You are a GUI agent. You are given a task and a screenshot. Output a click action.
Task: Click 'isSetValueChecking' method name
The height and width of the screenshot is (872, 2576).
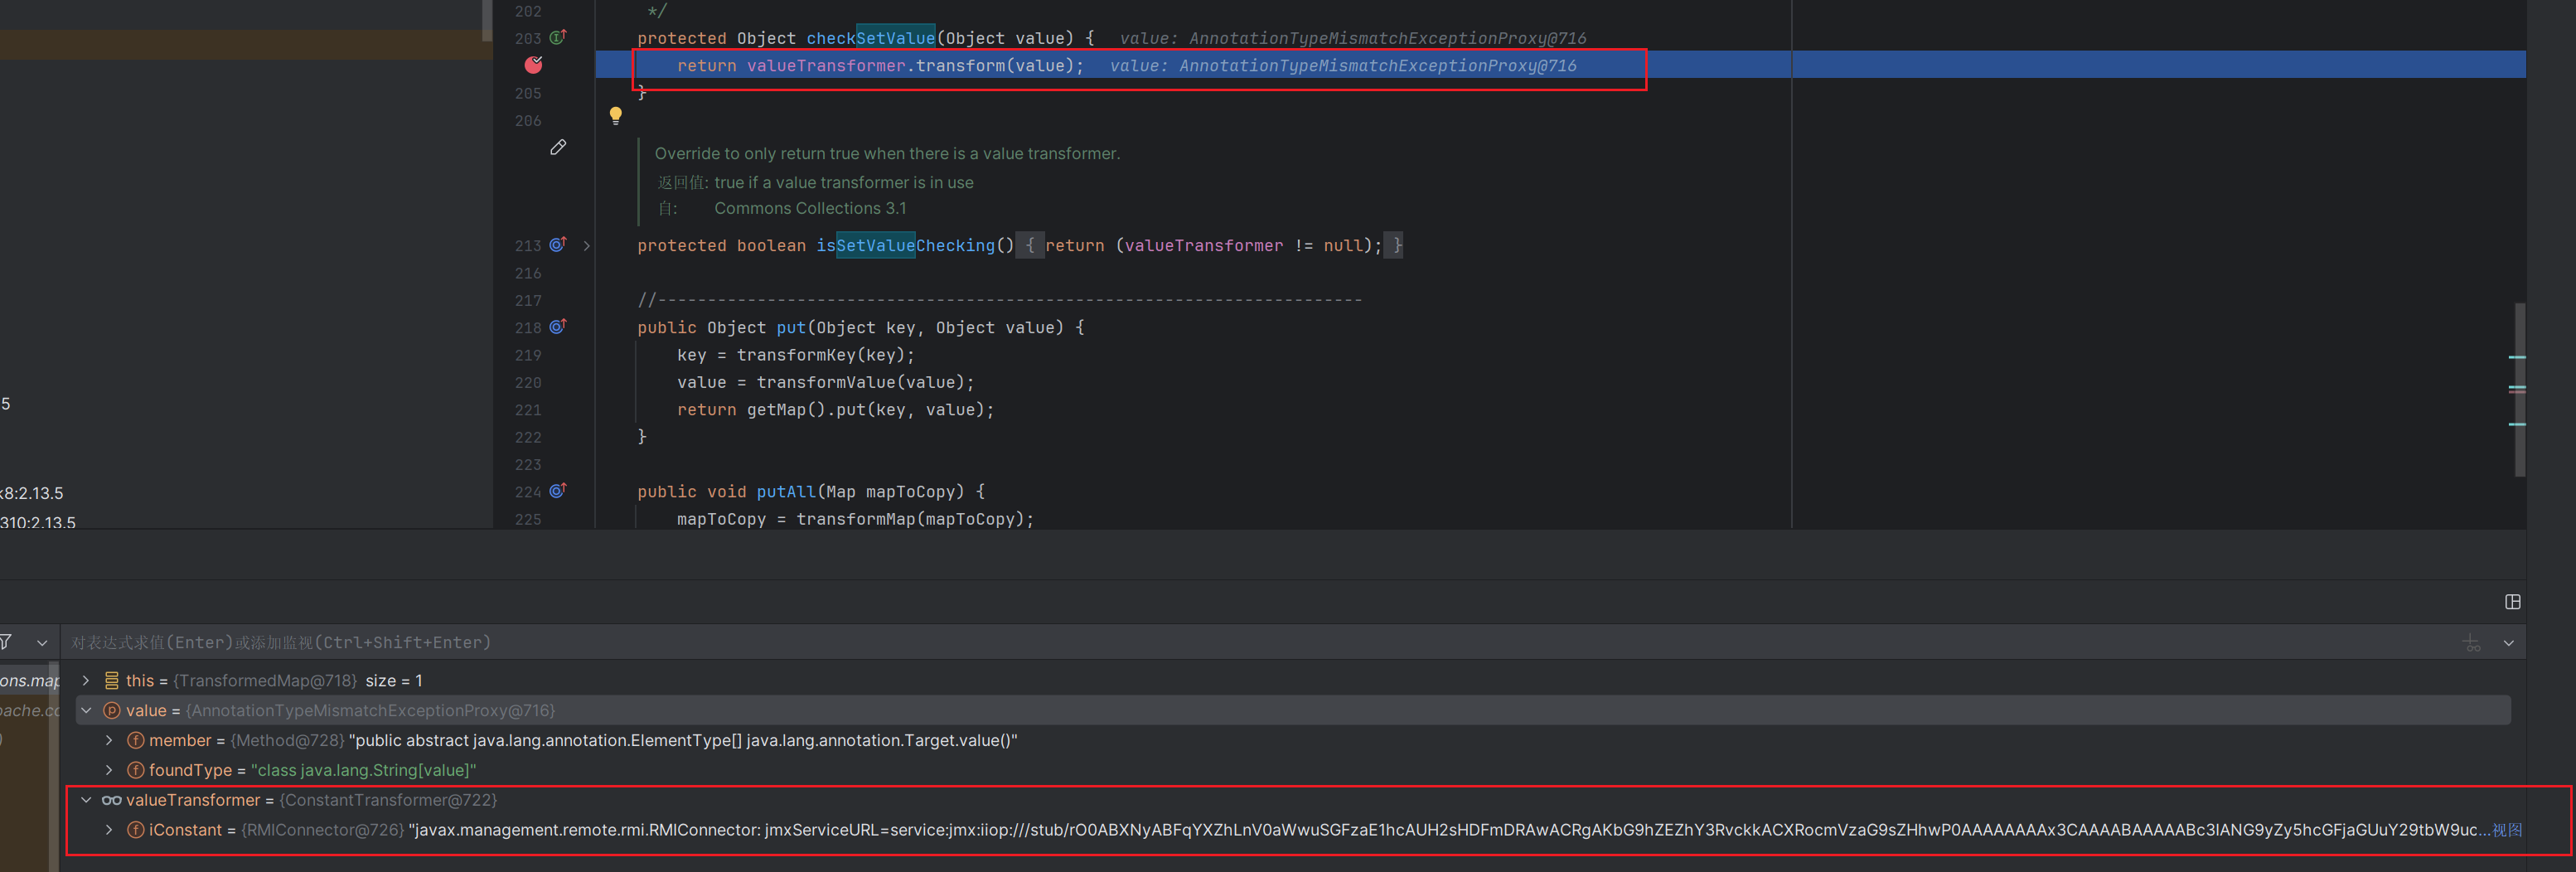tap(905, 245)
